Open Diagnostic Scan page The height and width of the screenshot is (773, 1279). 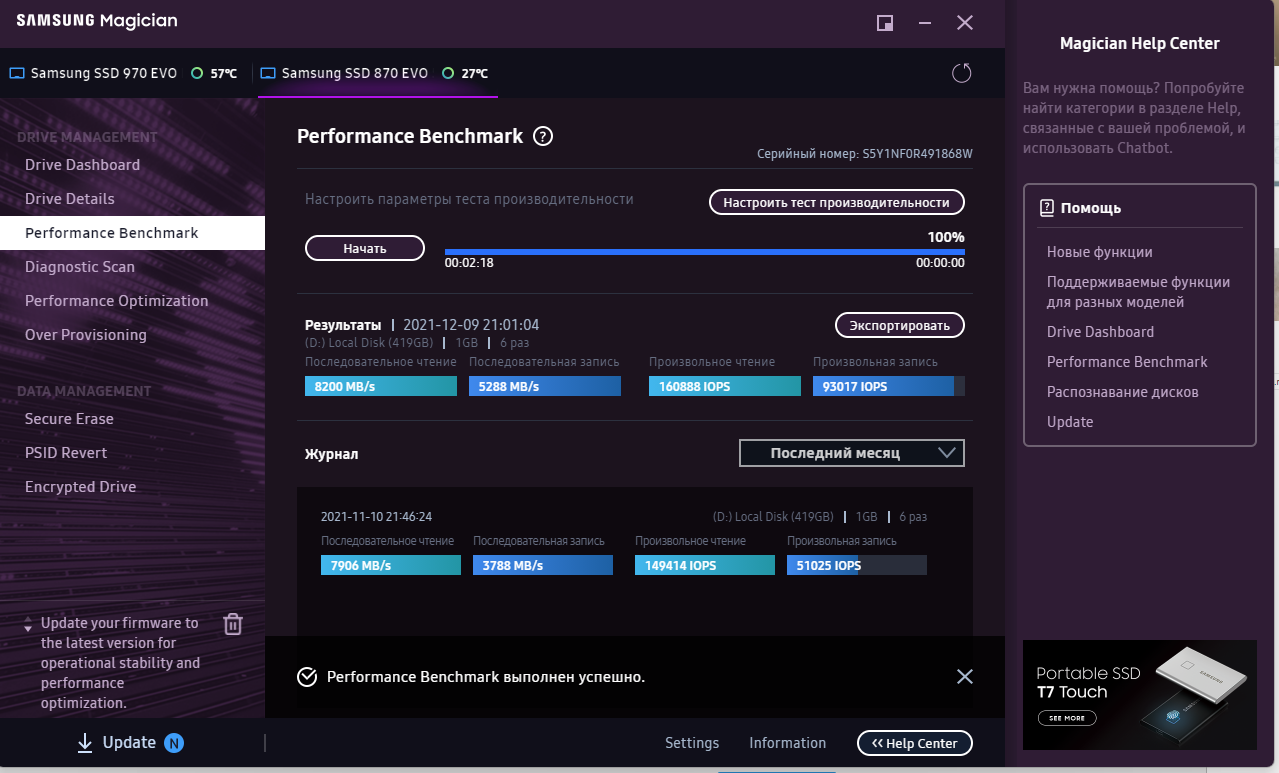80,267
